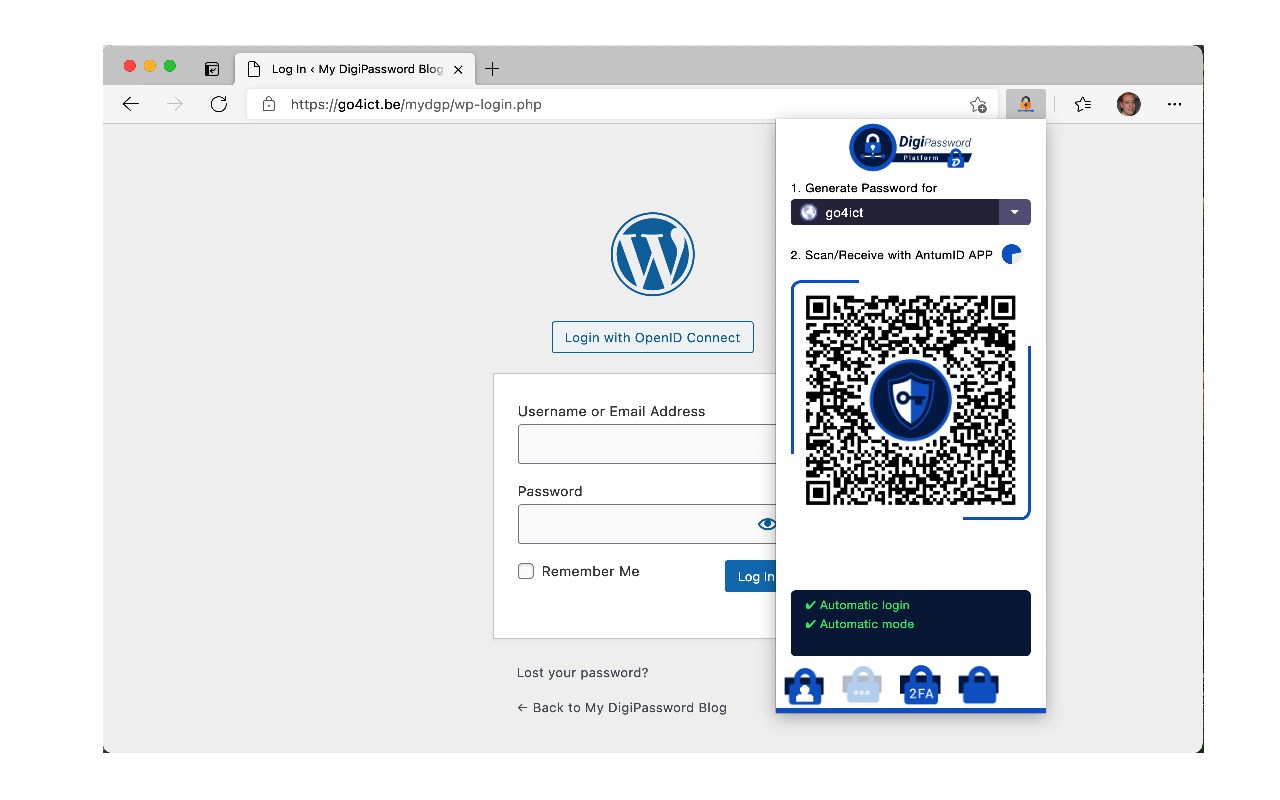
Task: Show password with eye icon
Action: (767, 524)
